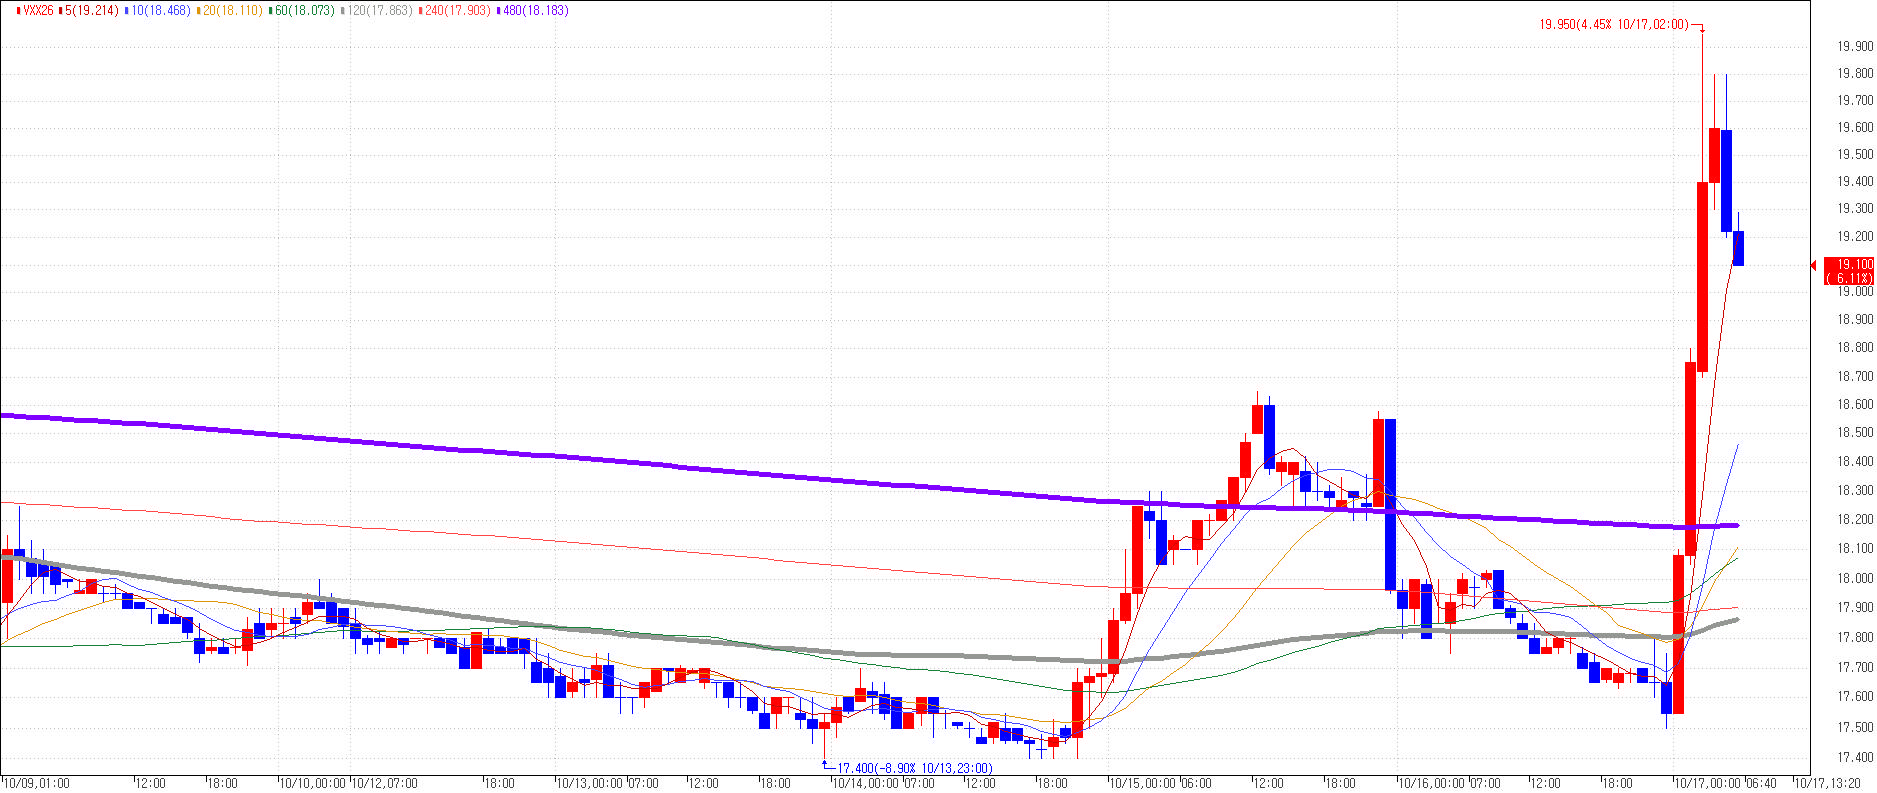The image size is (1877, 793).
Task: Click the 10/14,00:00 time axis label
Action: [867, 783]
